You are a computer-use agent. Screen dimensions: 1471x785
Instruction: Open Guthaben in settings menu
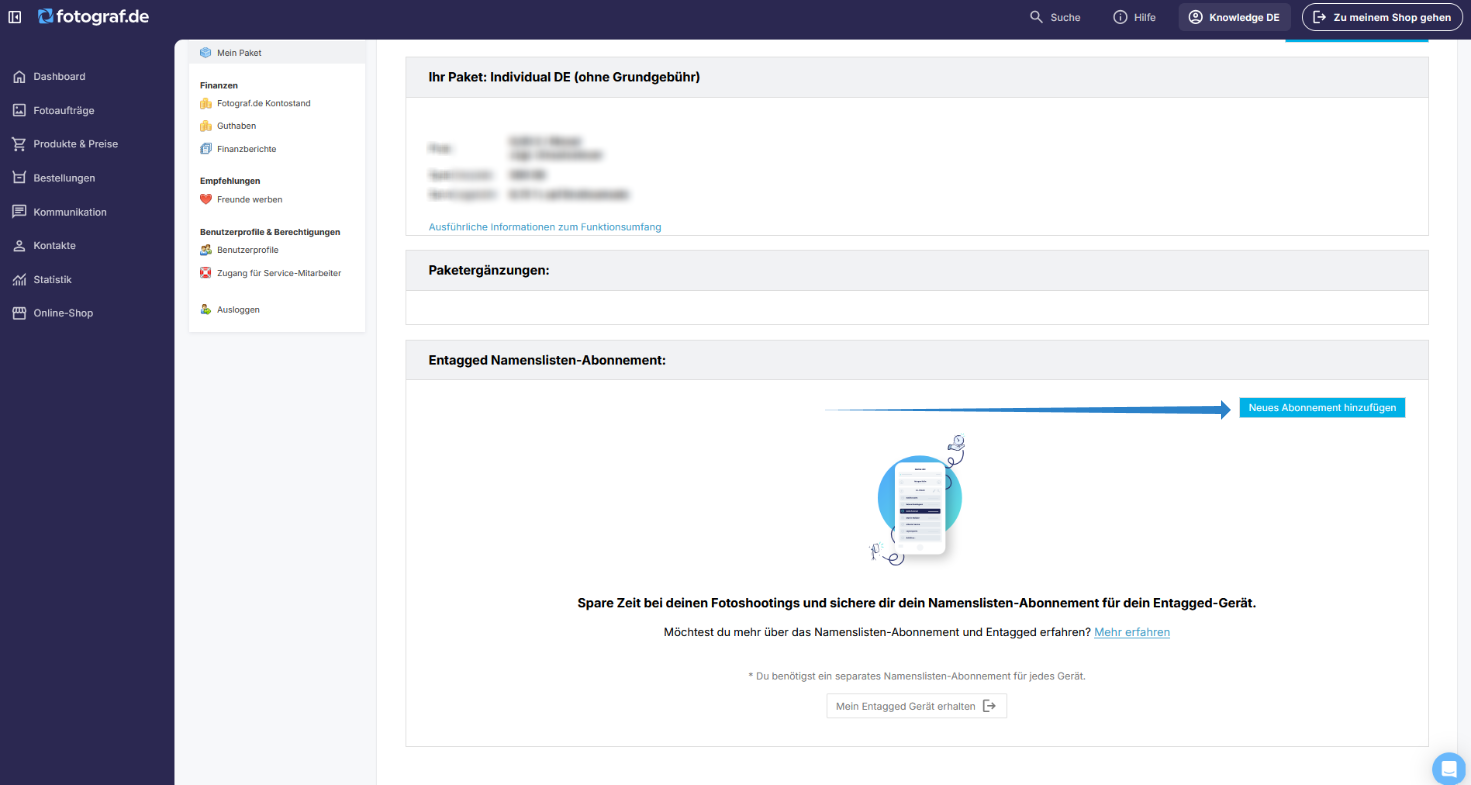coord(236,126)
